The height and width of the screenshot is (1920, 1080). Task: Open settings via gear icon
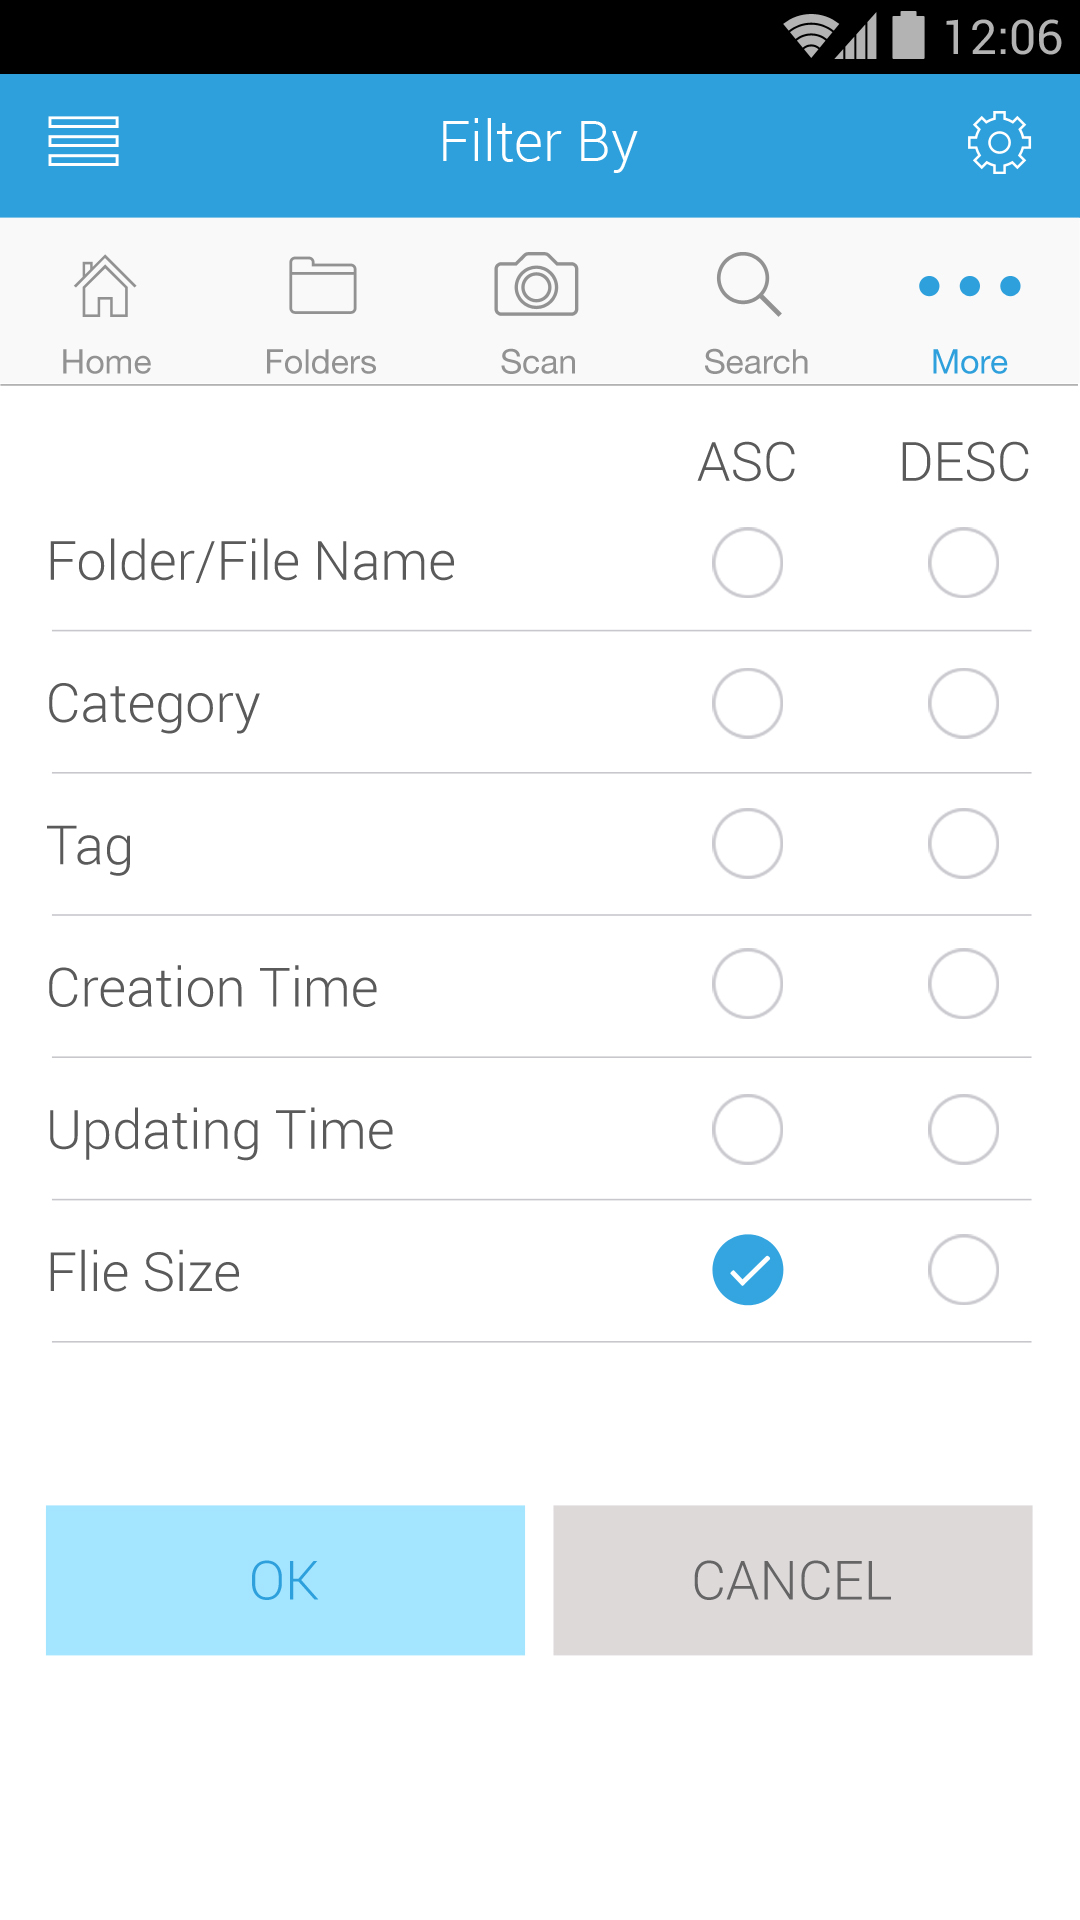[x=999, y=143]
